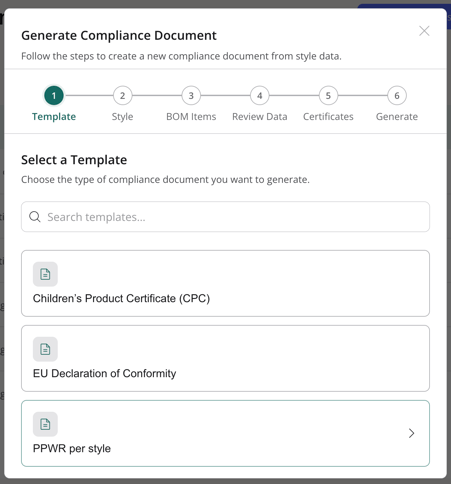This screenshot has width=451, height=484.
Task: Select step 1 Template circle
Action: tap(54, 96)
